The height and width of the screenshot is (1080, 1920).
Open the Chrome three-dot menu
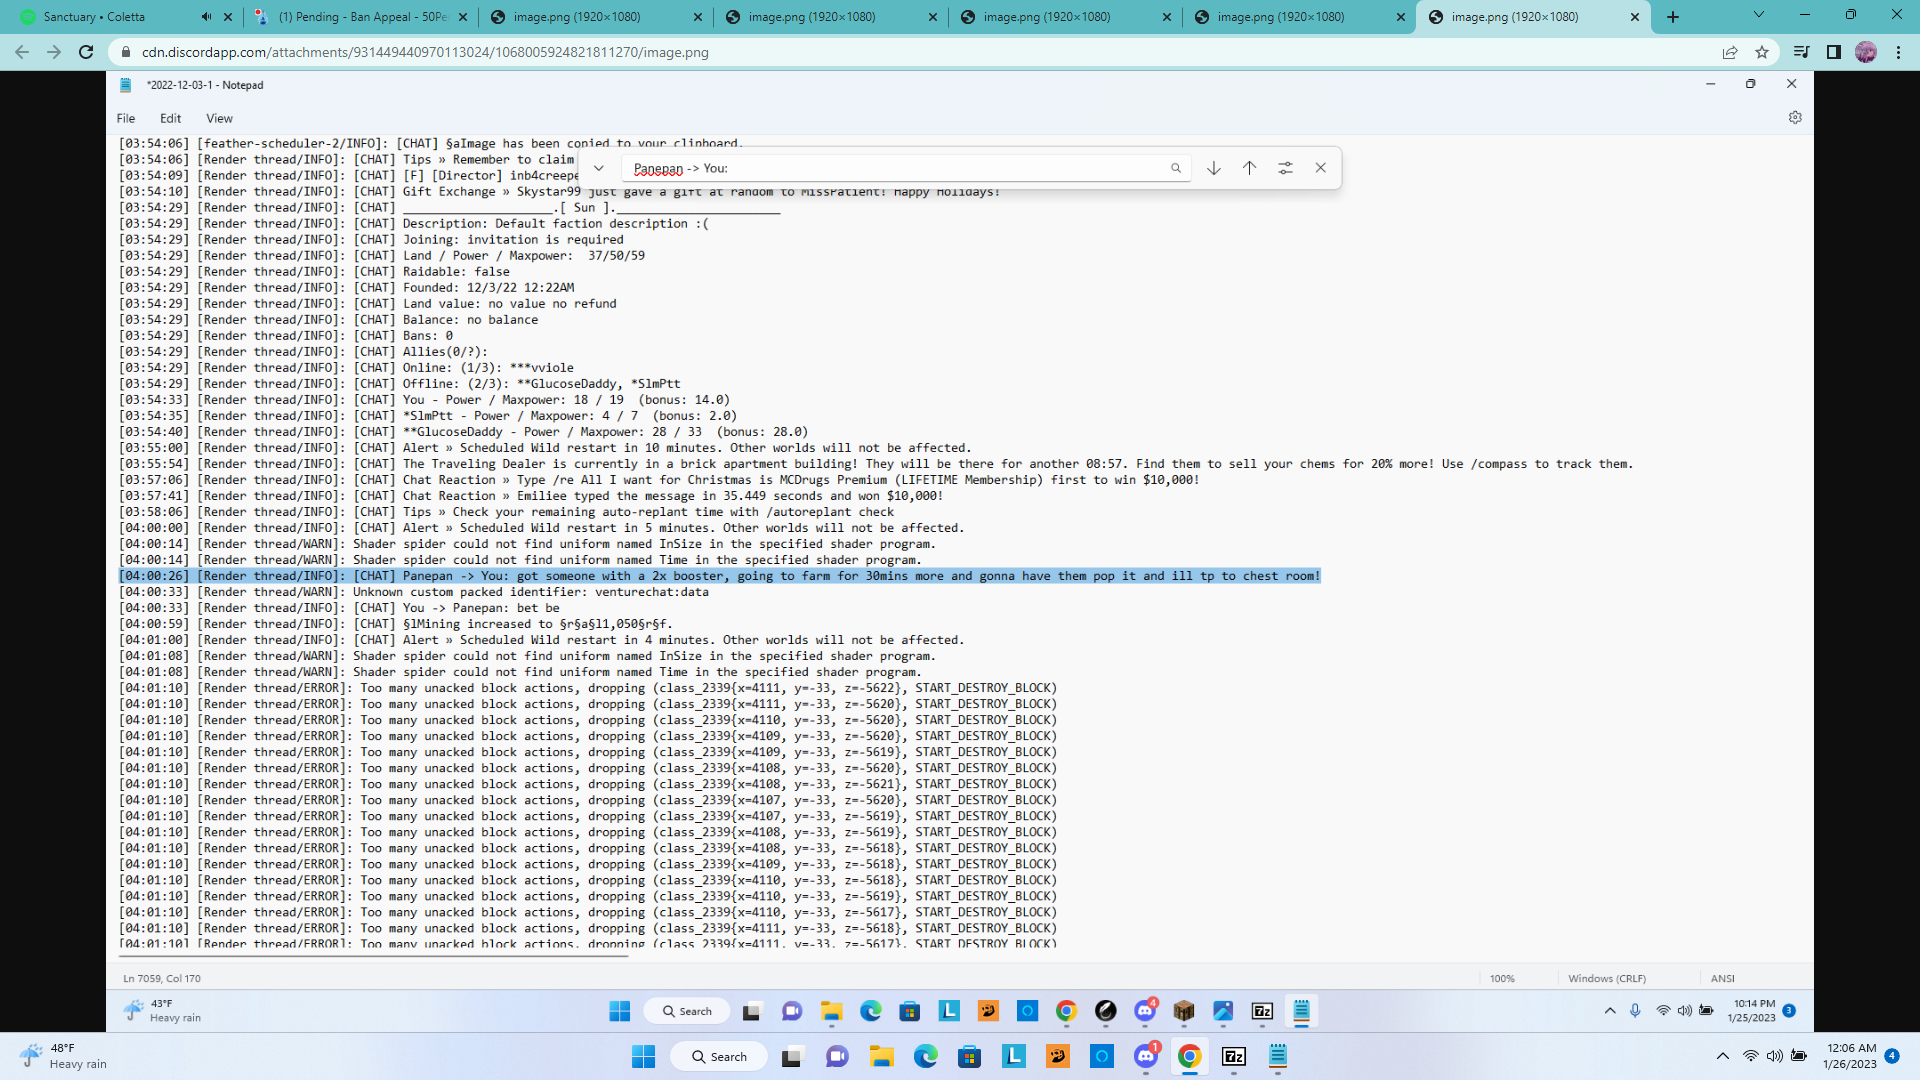tap(1898, 52)
